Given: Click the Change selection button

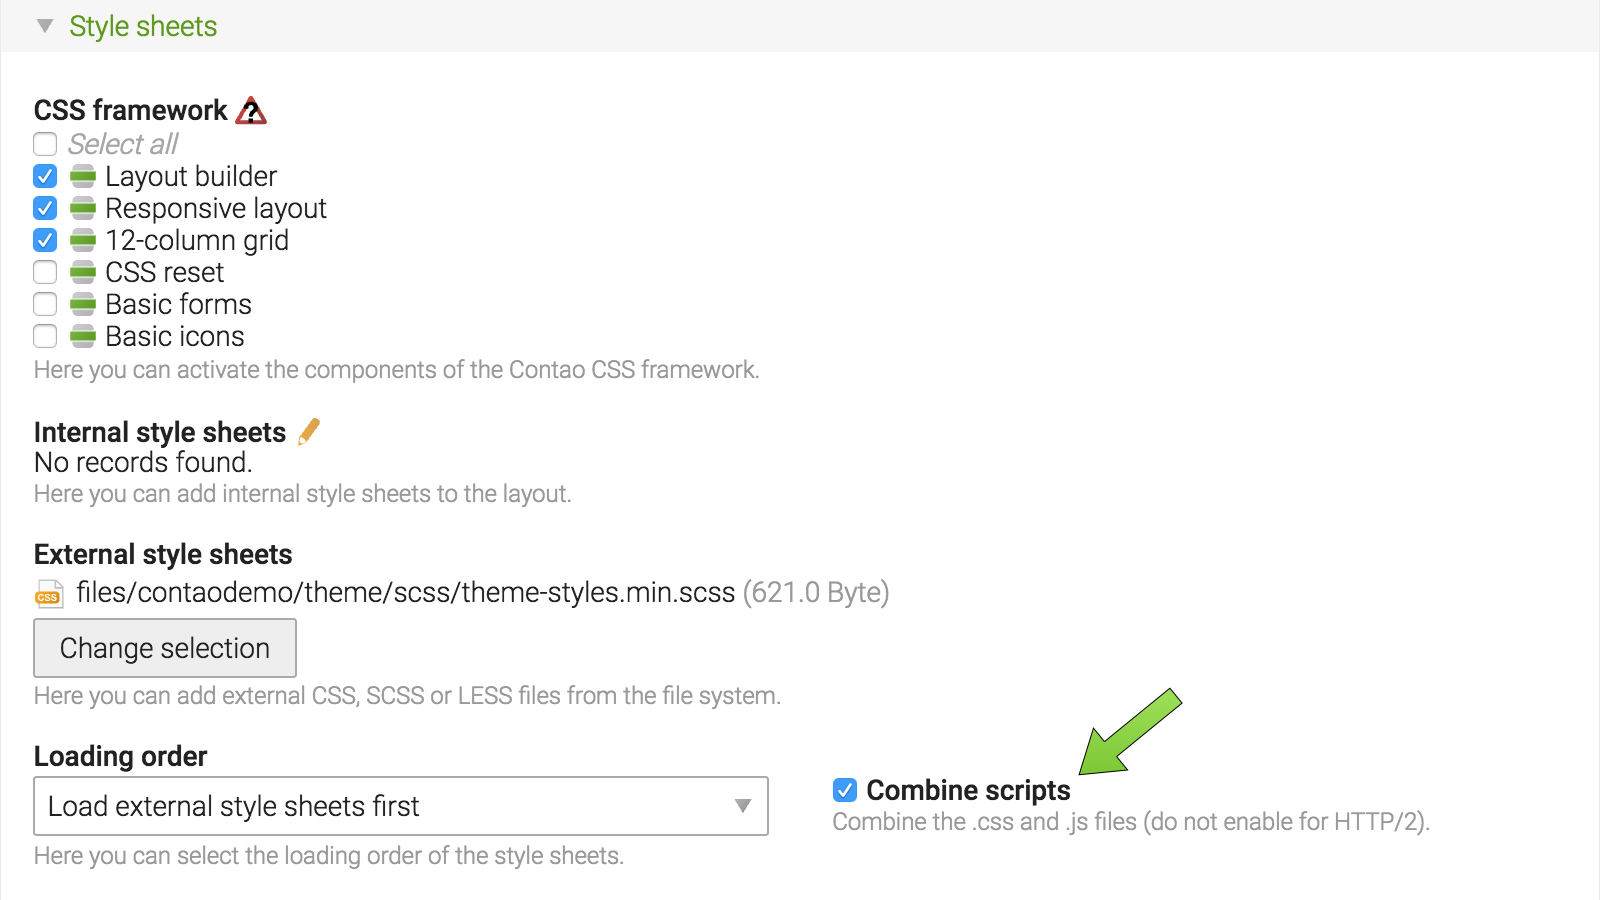Looking at the screenshot, I should (165, 648).
